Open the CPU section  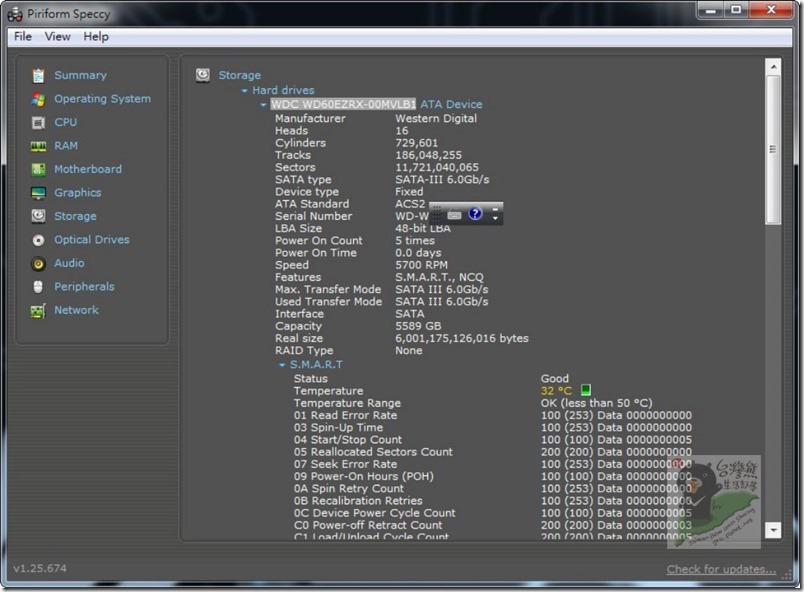pos(66,123)
